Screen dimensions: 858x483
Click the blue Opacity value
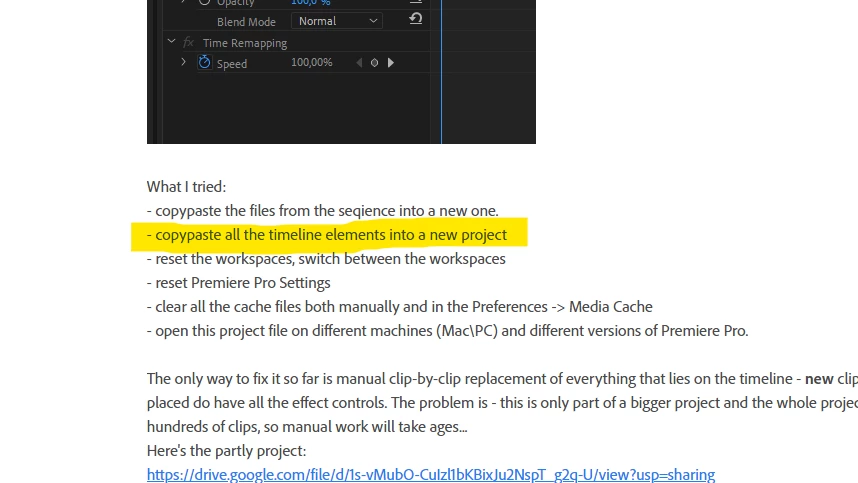coord(310,3)
